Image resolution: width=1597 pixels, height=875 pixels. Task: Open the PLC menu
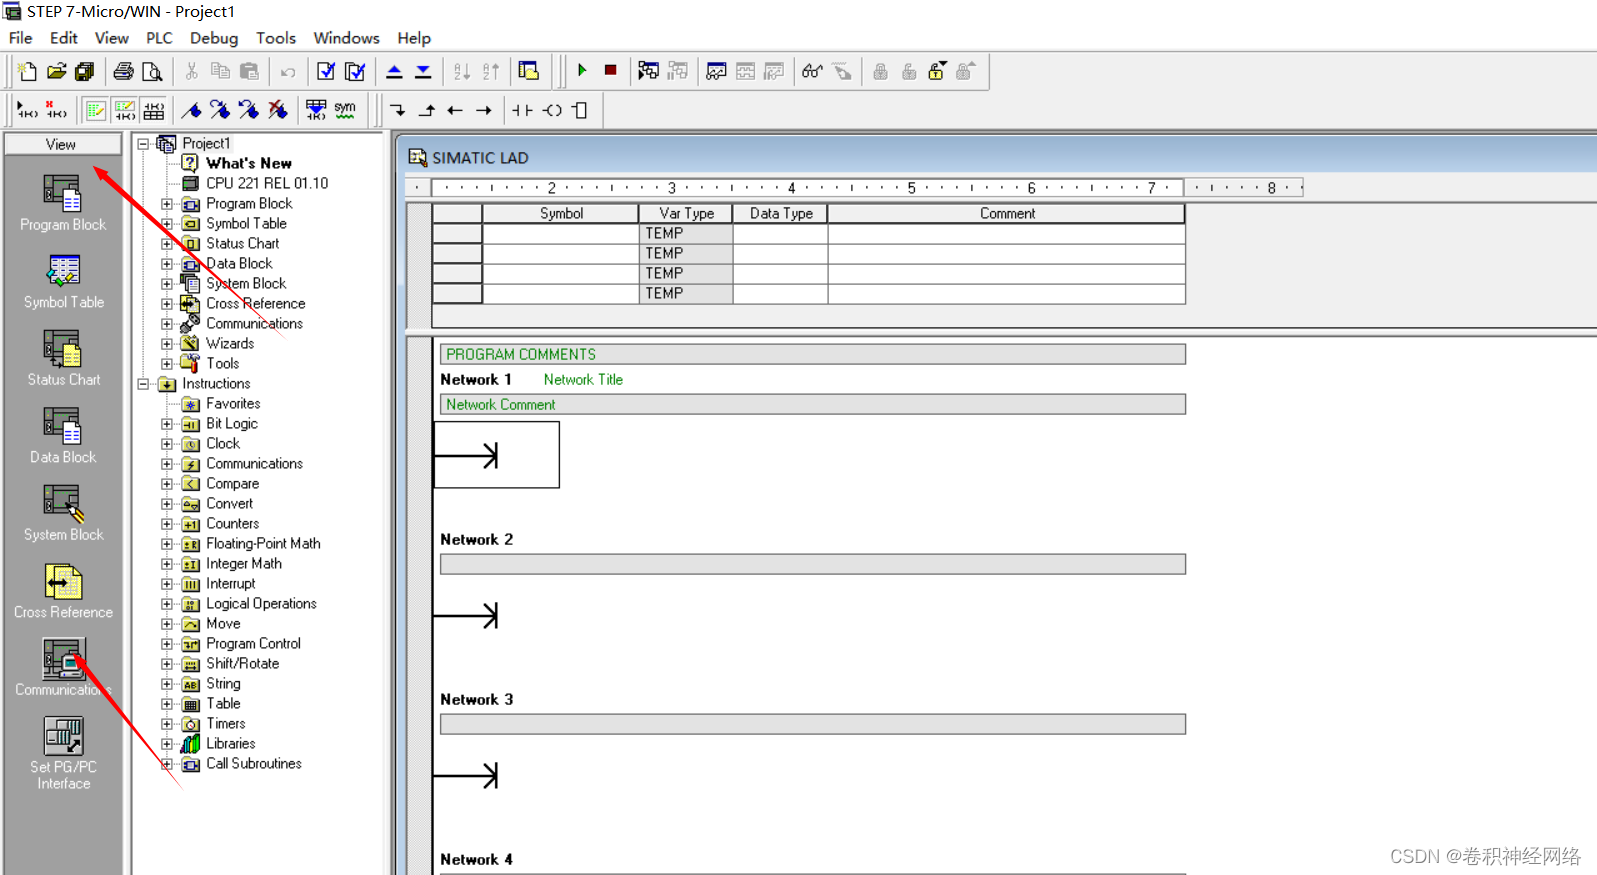(159, 38)
